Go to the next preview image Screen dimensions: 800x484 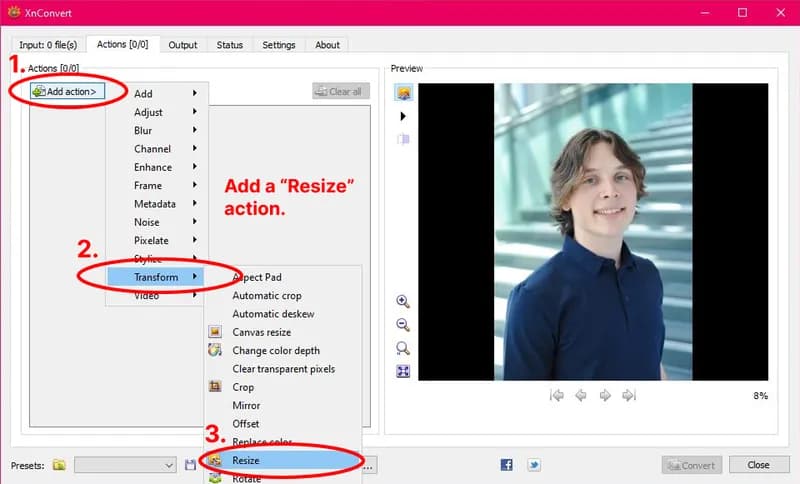click(605, 395)
